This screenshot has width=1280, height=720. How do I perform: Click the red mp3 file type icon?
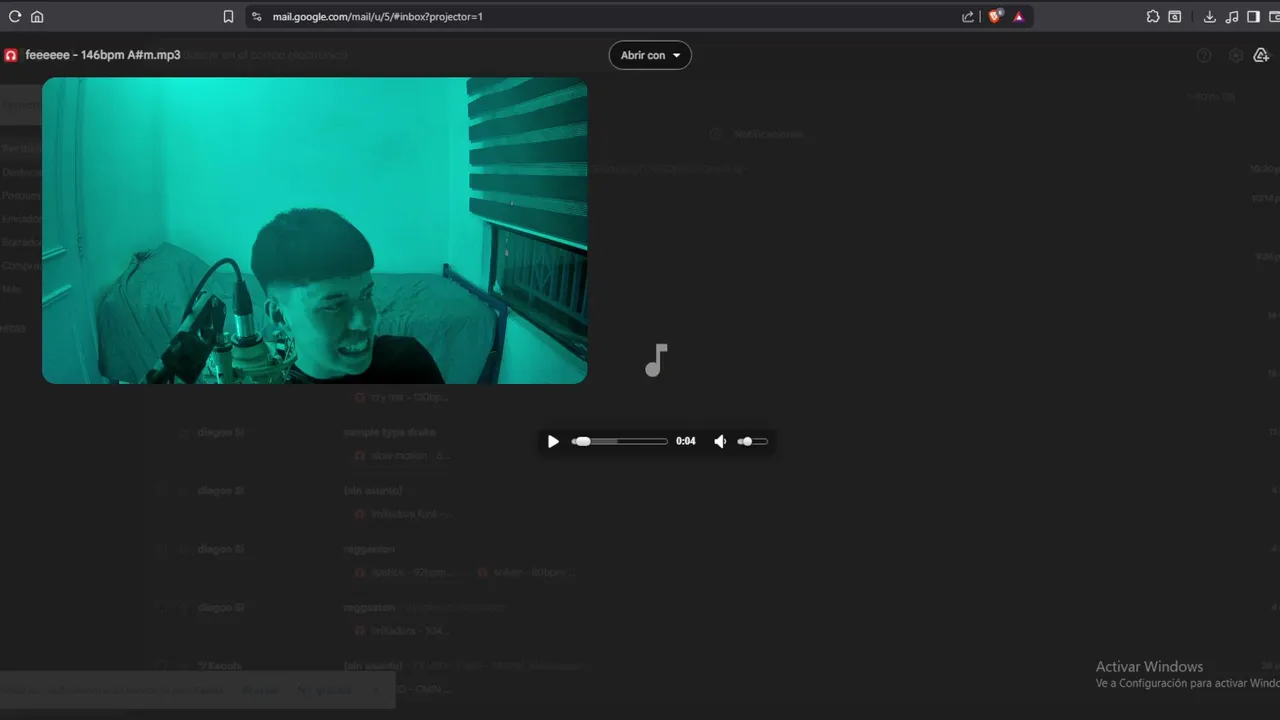pos(11,55)
